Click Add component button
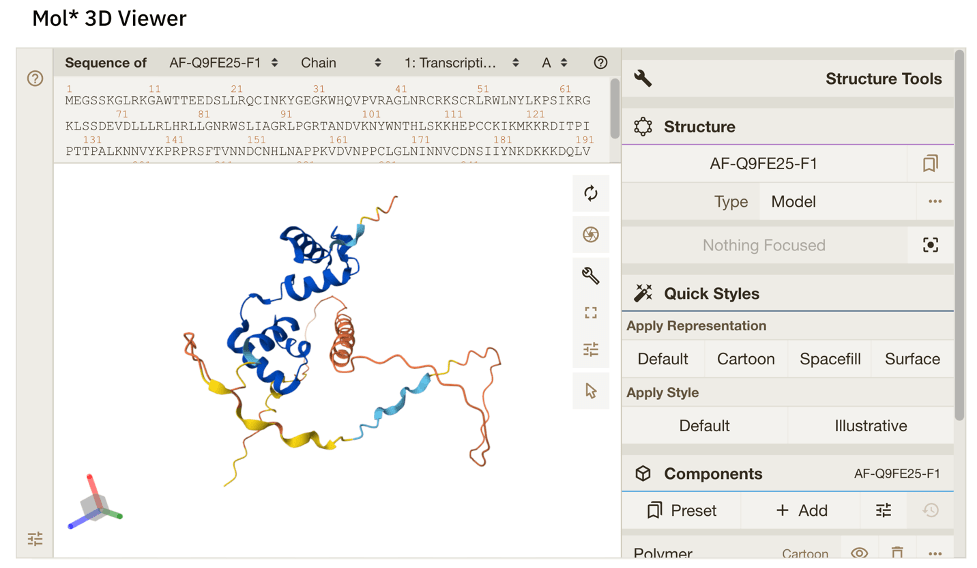Viewport: 977px width, 568px height. 801,510
